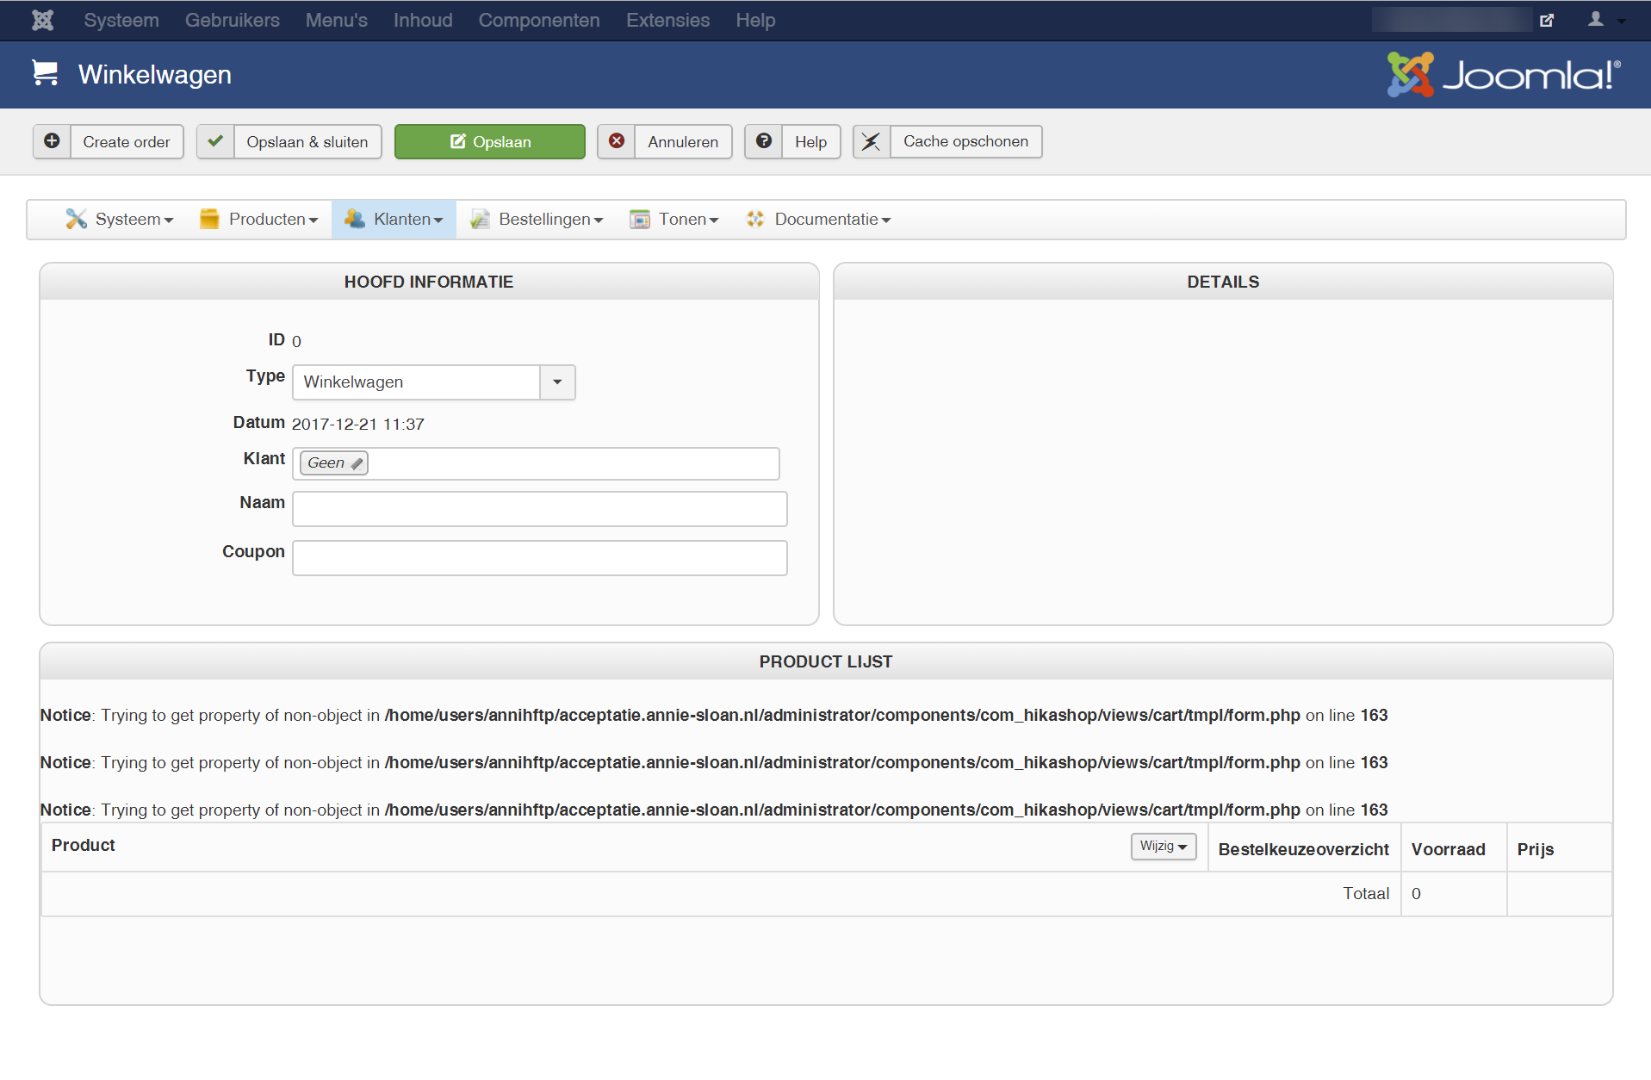Click the Prijs column header

tap(1535, 849)
